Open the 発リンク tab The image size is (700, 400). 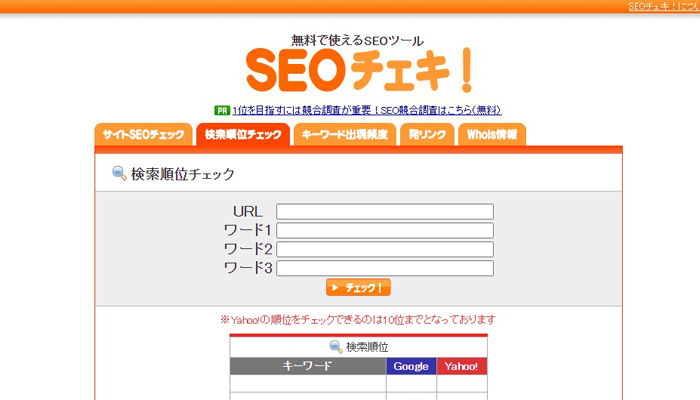427,134
